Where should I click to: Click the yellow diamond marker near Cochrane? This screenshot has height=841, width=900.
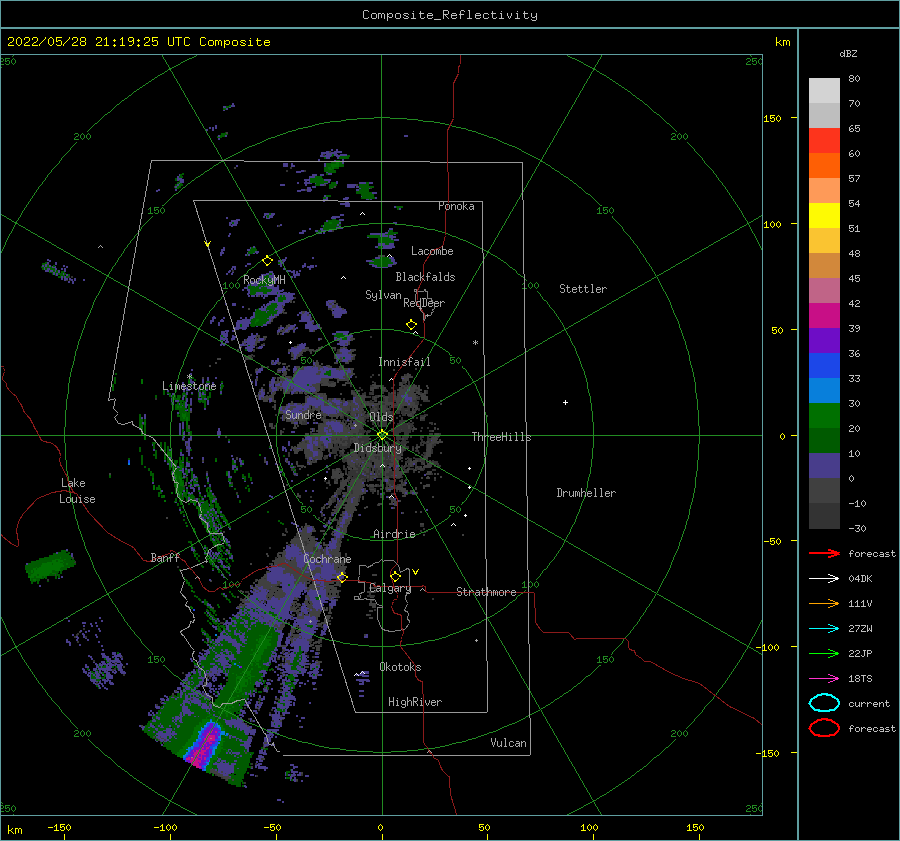(342, 577)
